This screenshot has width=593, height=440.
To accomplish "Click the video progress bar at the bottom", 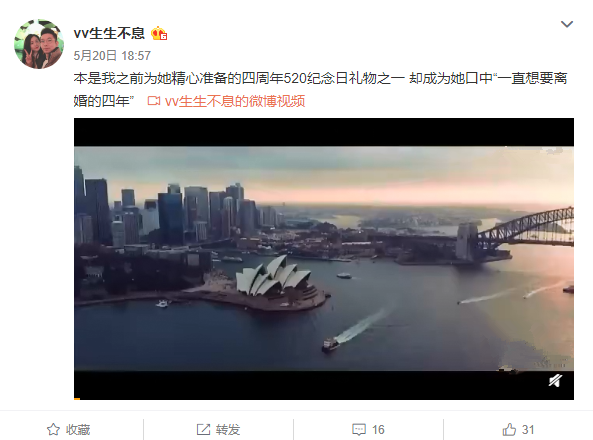I will (324, 399).
